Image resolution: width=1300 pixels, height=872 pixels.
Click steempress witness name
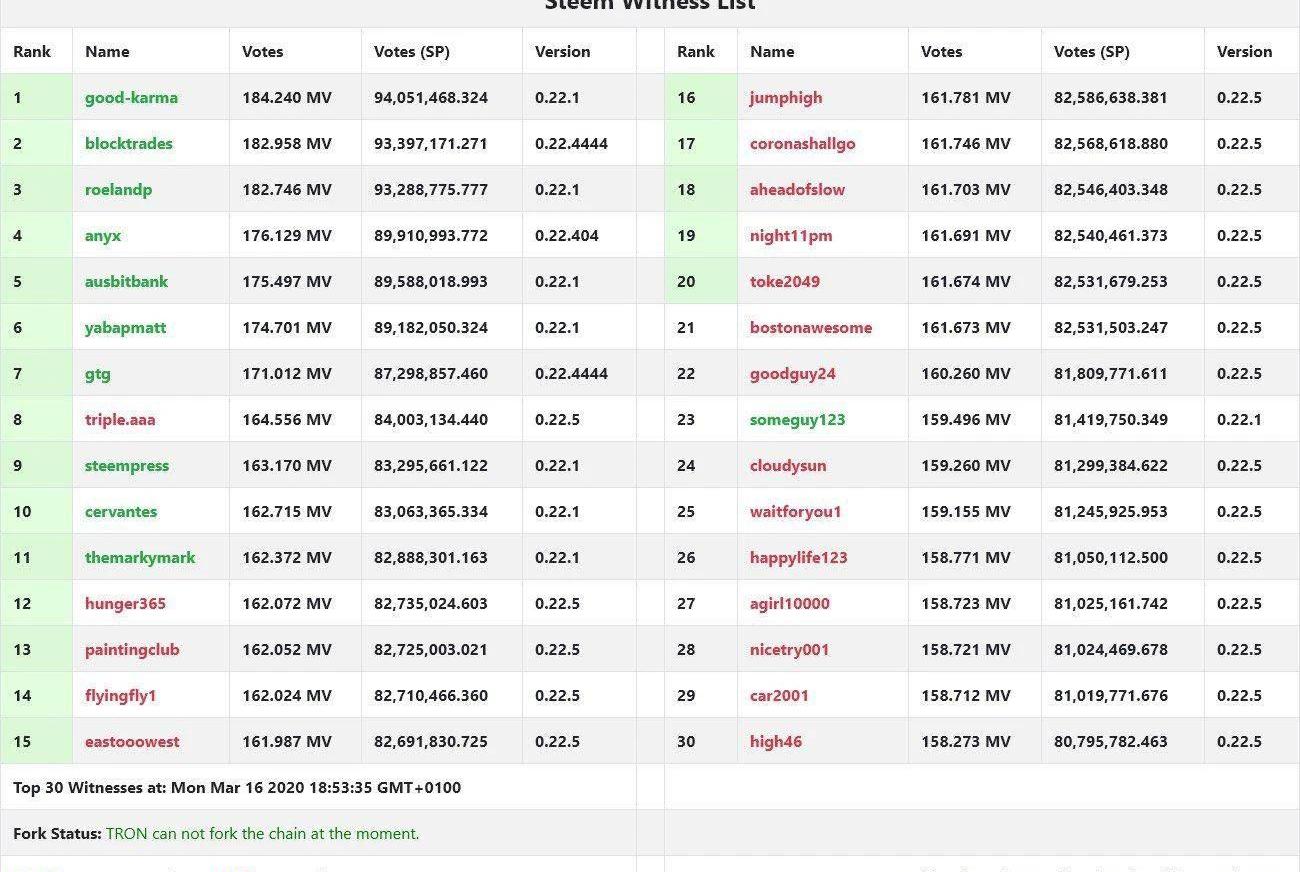(127, 466)
